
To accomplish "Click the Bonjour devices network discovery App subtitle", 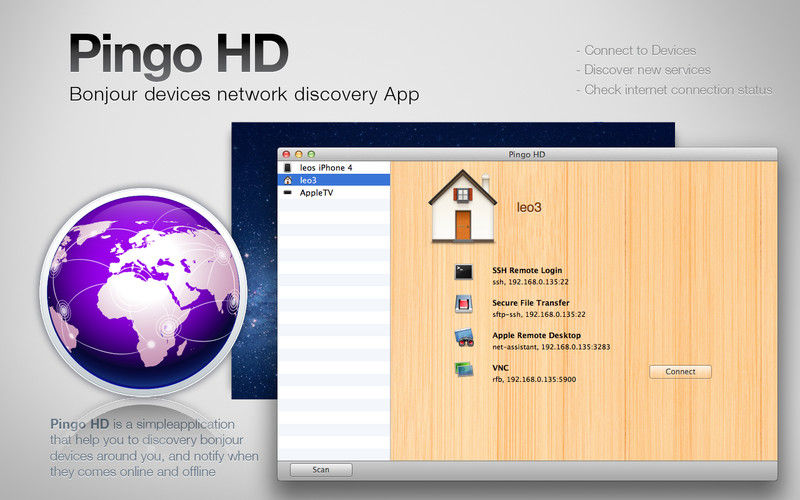I will [244, 94].
